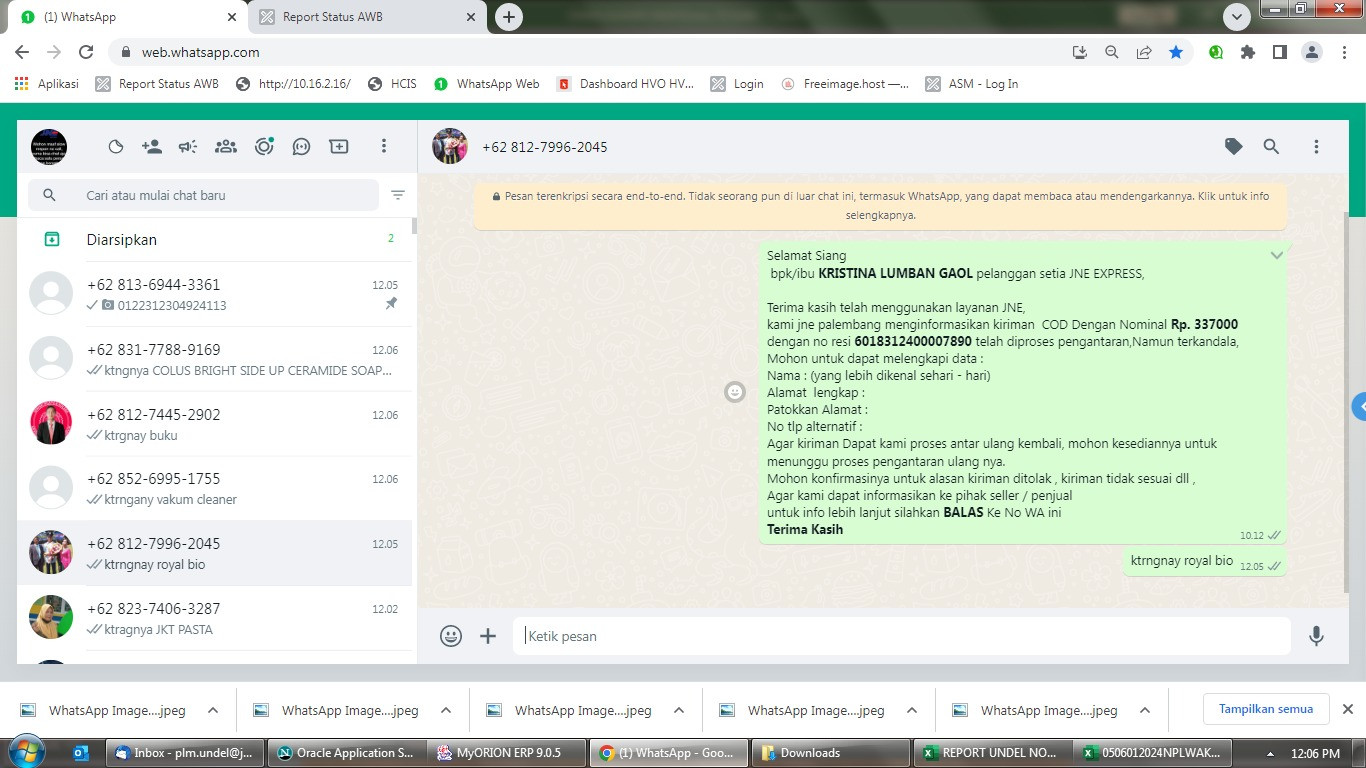
Task: Start voice recording with the microphone icon
Action: (1316, 636)
